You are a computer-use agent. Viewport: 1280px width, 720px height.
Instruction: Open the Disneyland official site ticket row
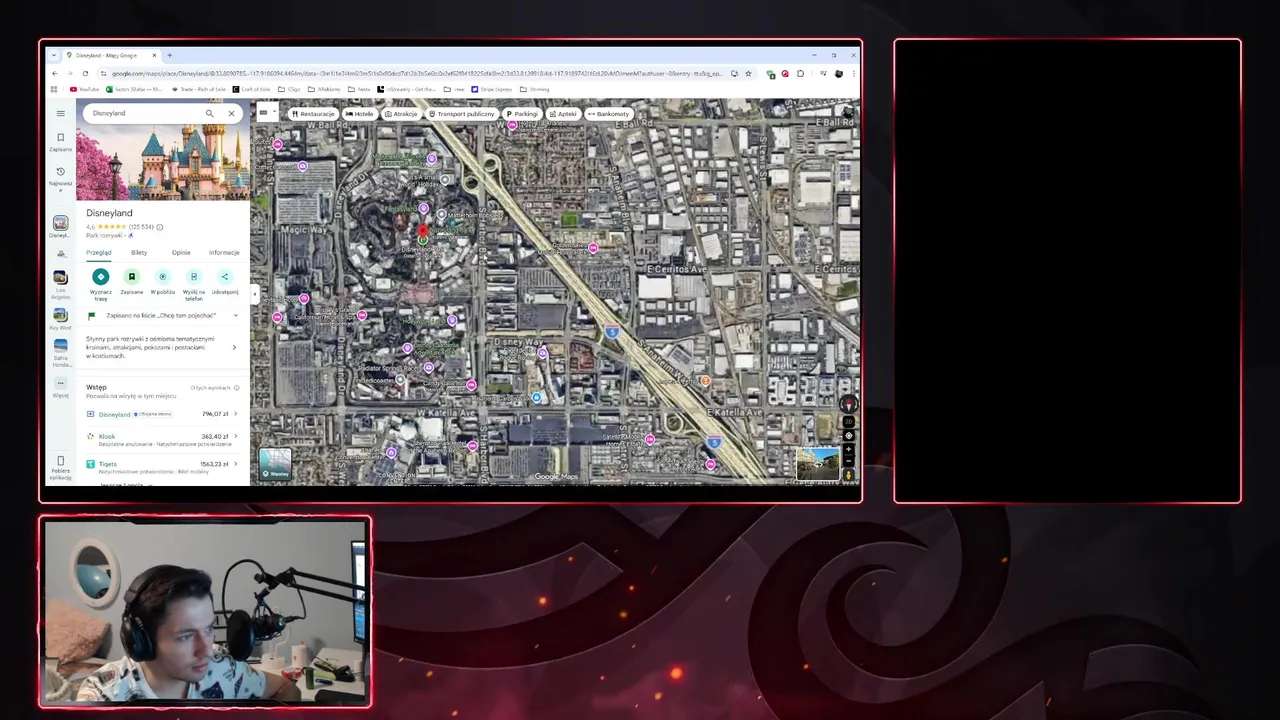point(163,414)
